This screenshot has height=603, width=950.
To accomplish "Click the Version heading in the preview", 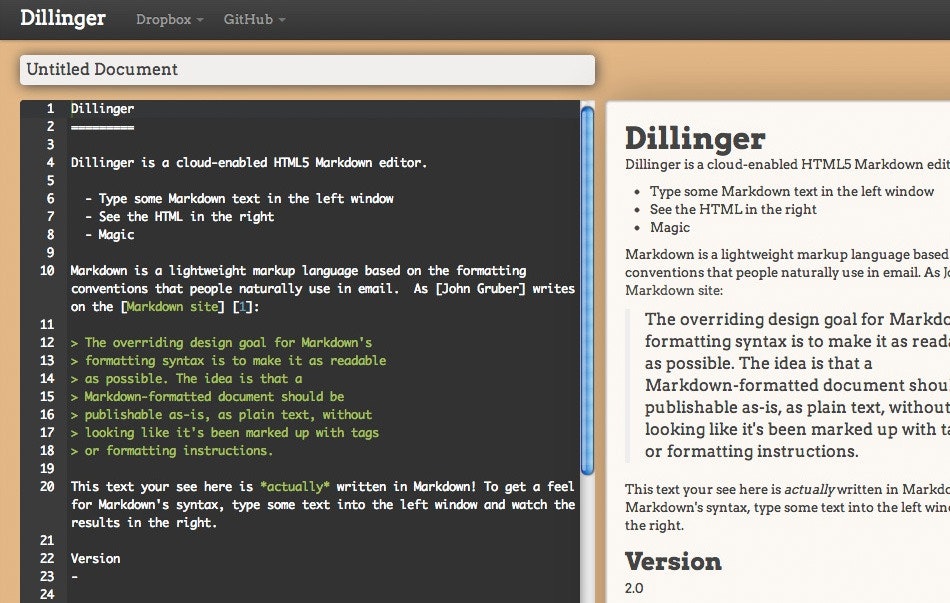I will [673, 561].
